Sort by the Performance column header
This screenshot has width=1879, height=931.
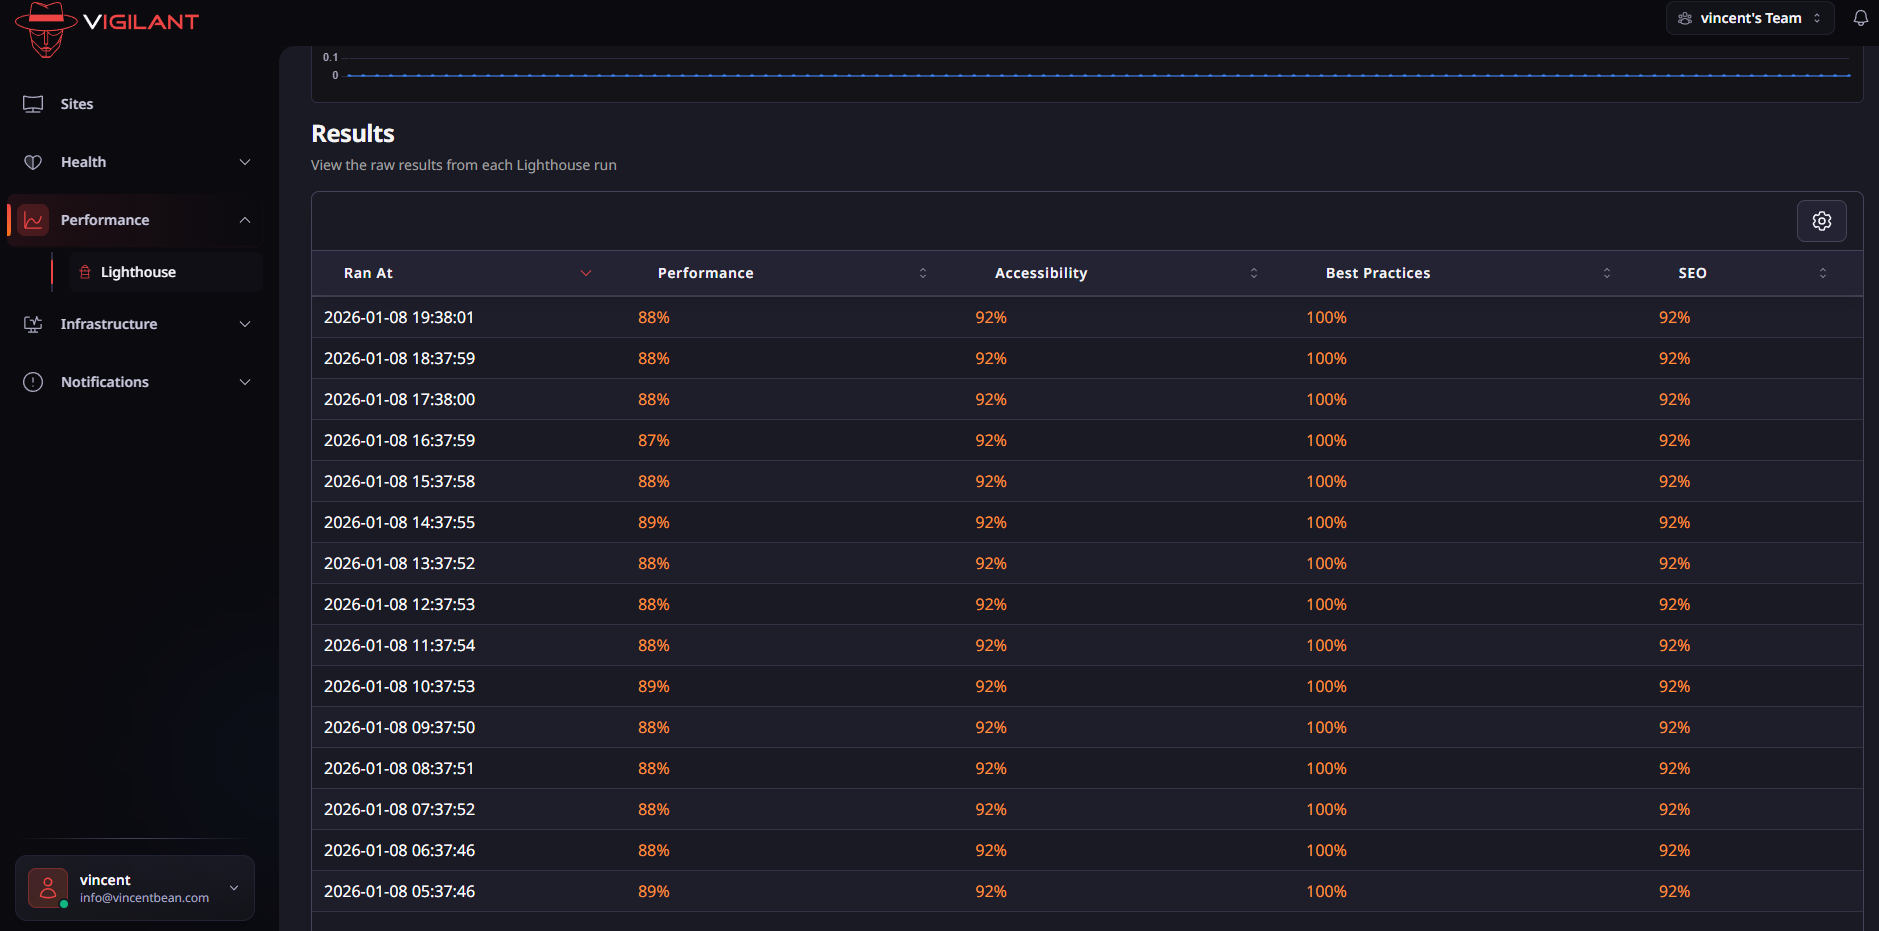(705, 273)
